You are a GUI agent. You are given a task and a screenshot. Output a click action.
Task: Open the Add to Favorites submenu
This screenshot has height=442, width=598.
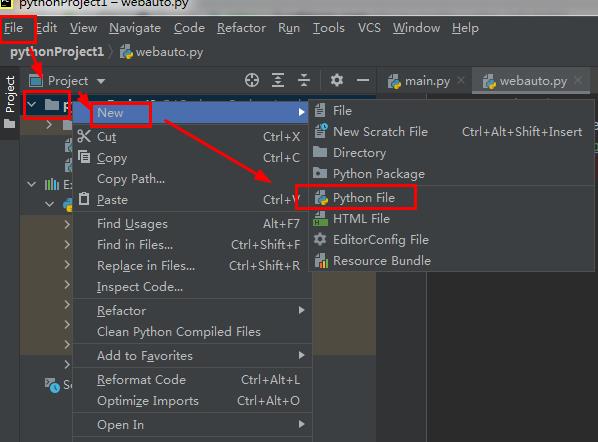(x=191, y=356)
